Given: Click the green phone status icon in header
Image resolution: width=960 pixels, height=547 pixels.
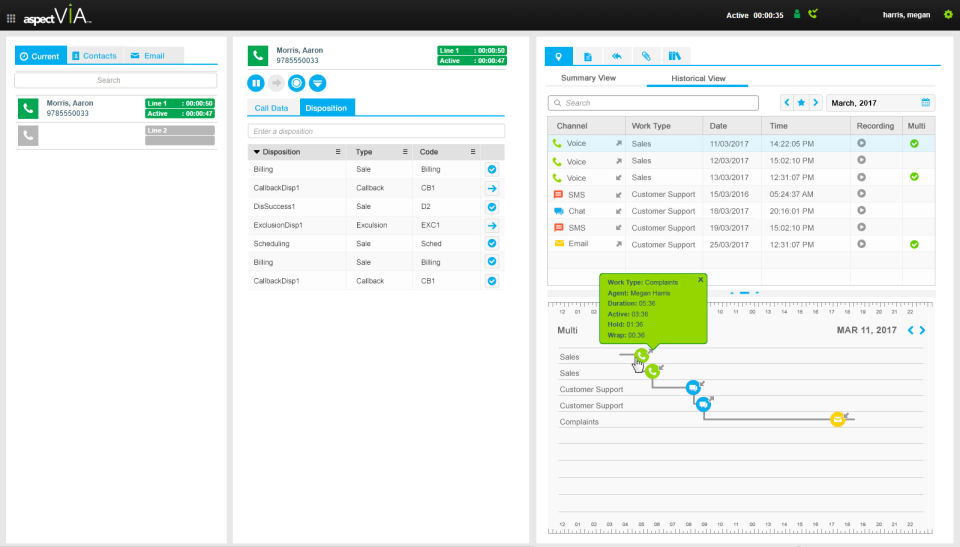Looking at the screenshot, I should click(812, 13).
